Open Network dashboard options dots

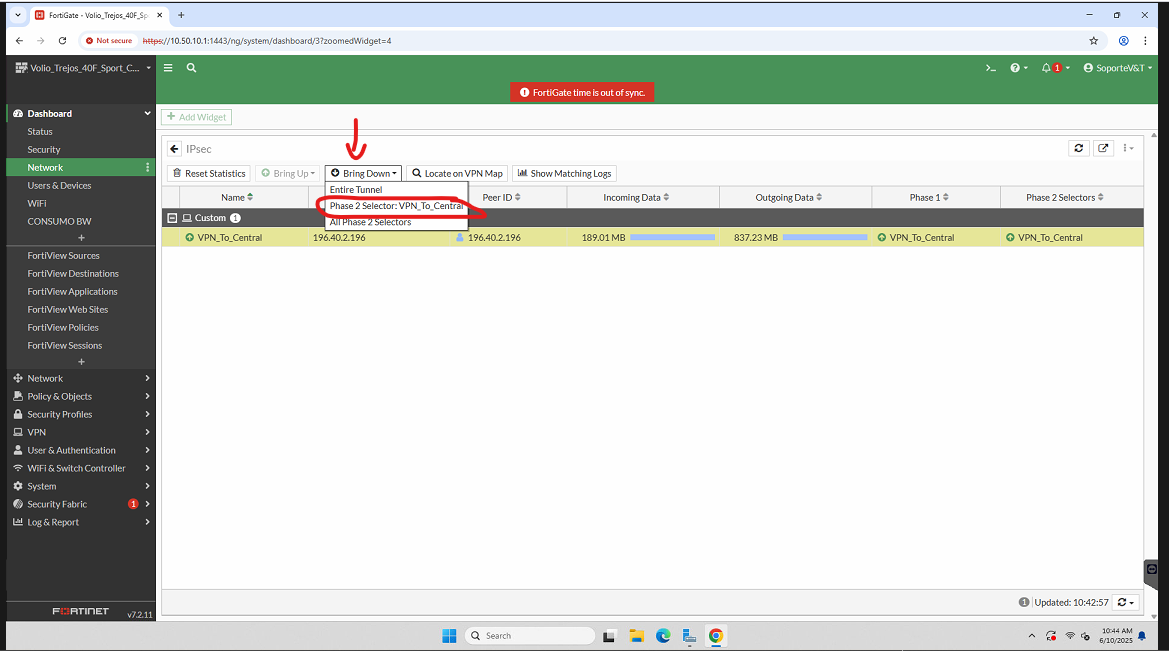click(x=148, y=168)
